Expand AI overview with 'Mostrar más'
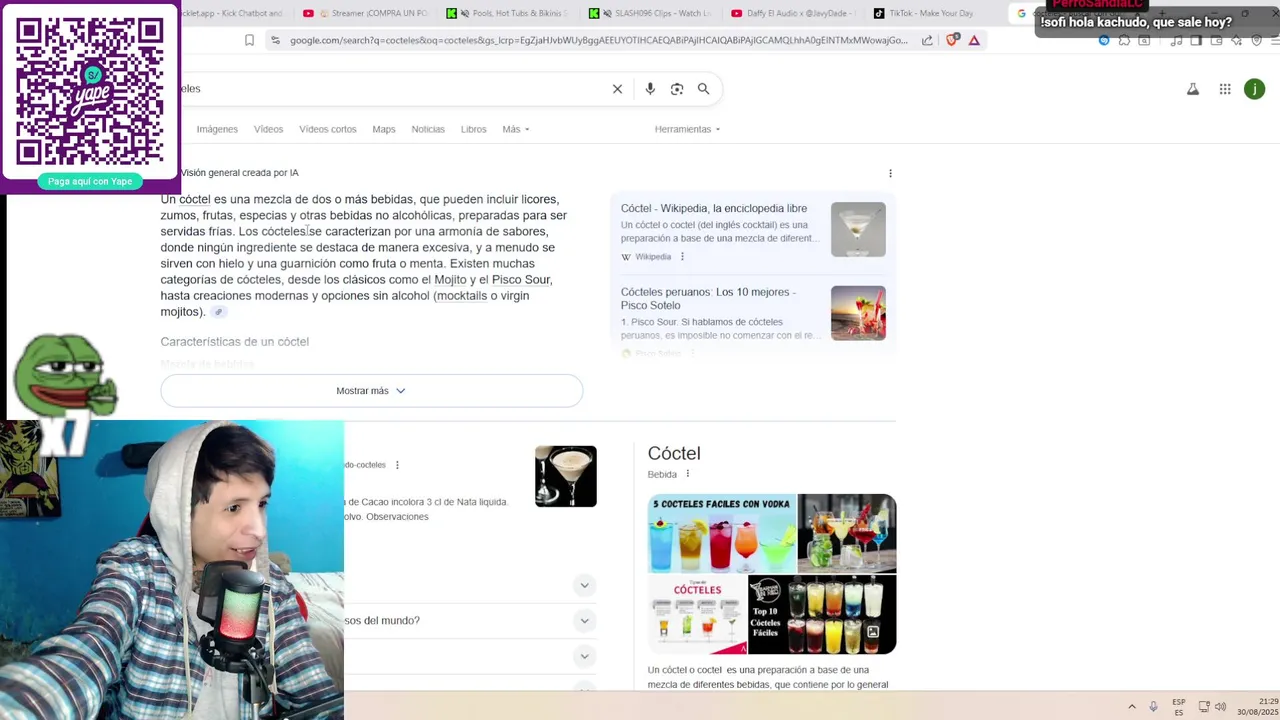Image resolution: width=1280 pixels, height=720 pixels. point(371,391)
